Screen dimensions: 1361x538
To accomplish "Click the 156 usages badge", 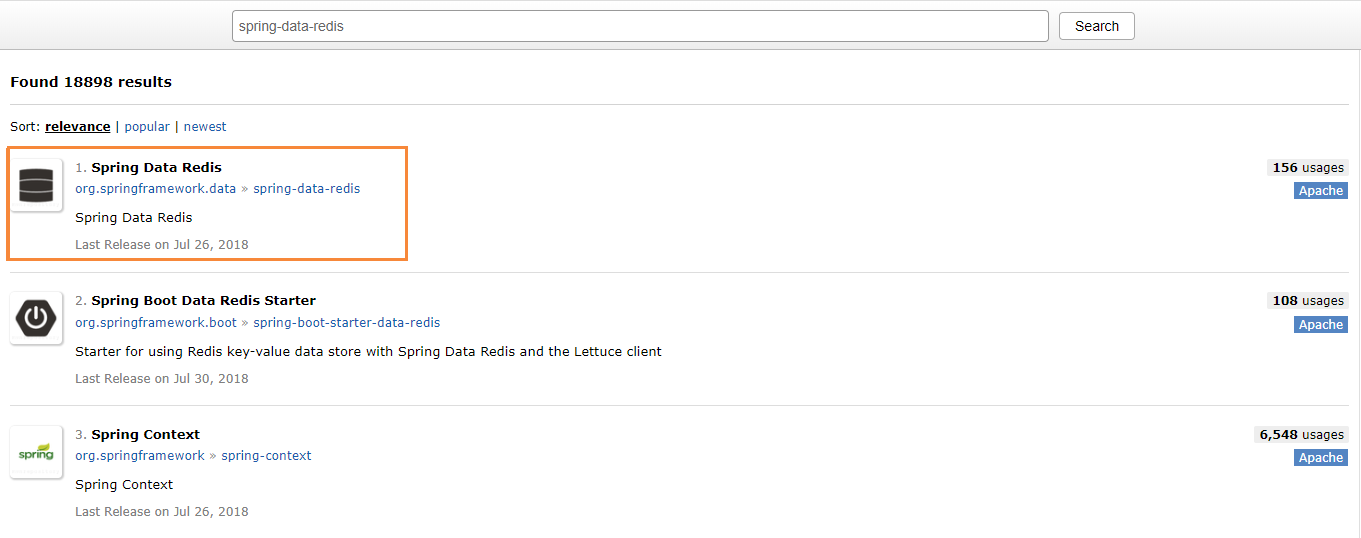I will (x=1307, y=168).
